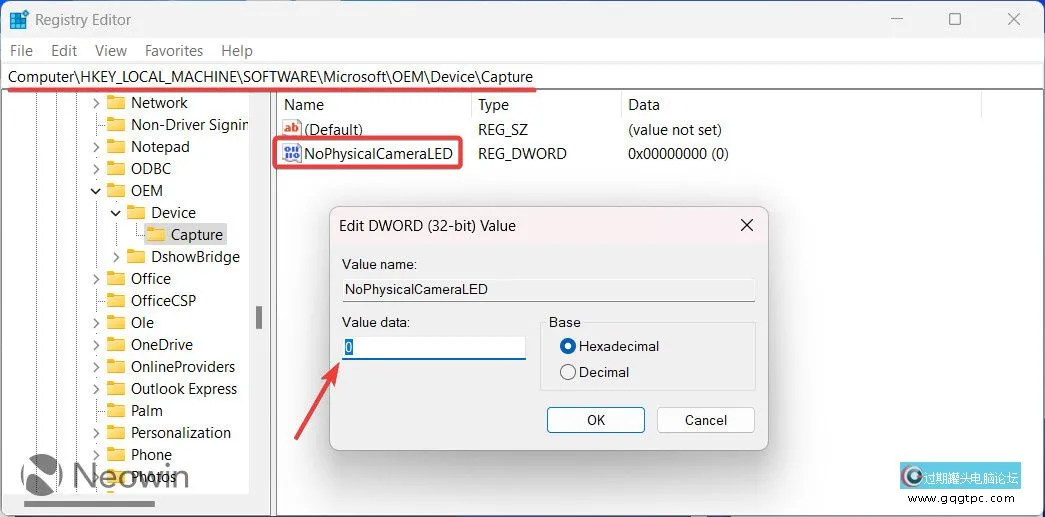Select the OnlineProviders folder icon
Image resolution: width=1045 pixels, height=517 pixels.
point(116,366)
